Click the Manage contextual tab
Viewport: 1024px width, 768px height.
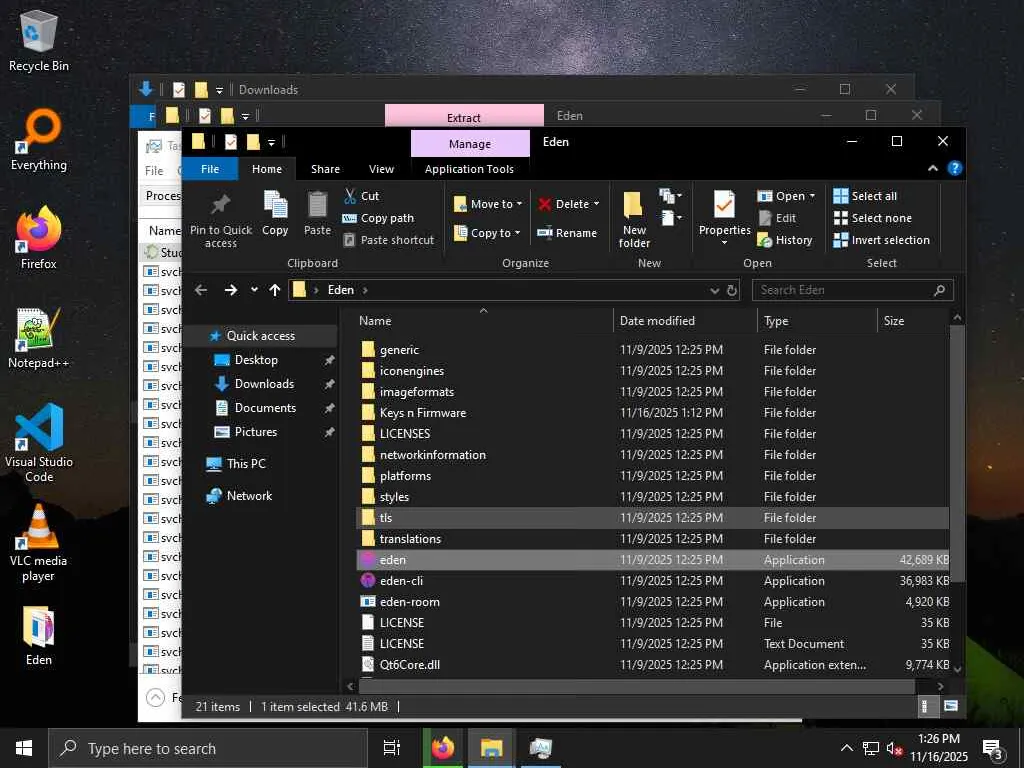[x=470, y=144]
